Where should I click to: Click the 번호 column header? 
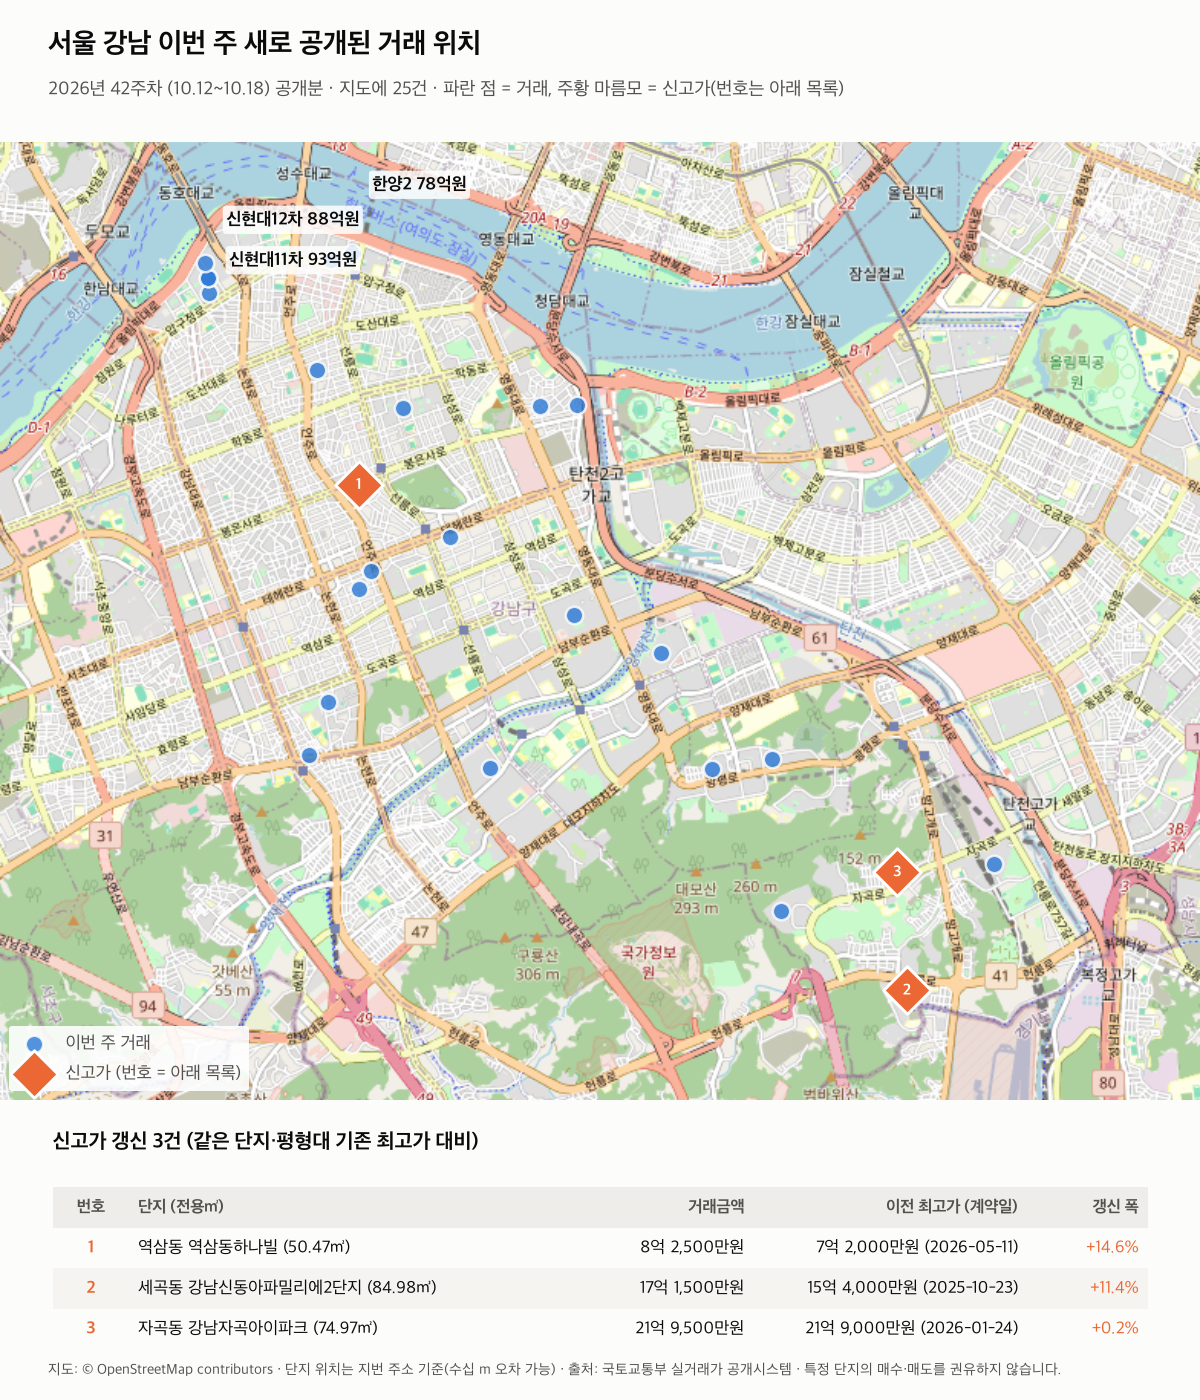(x=91, y=1206)
